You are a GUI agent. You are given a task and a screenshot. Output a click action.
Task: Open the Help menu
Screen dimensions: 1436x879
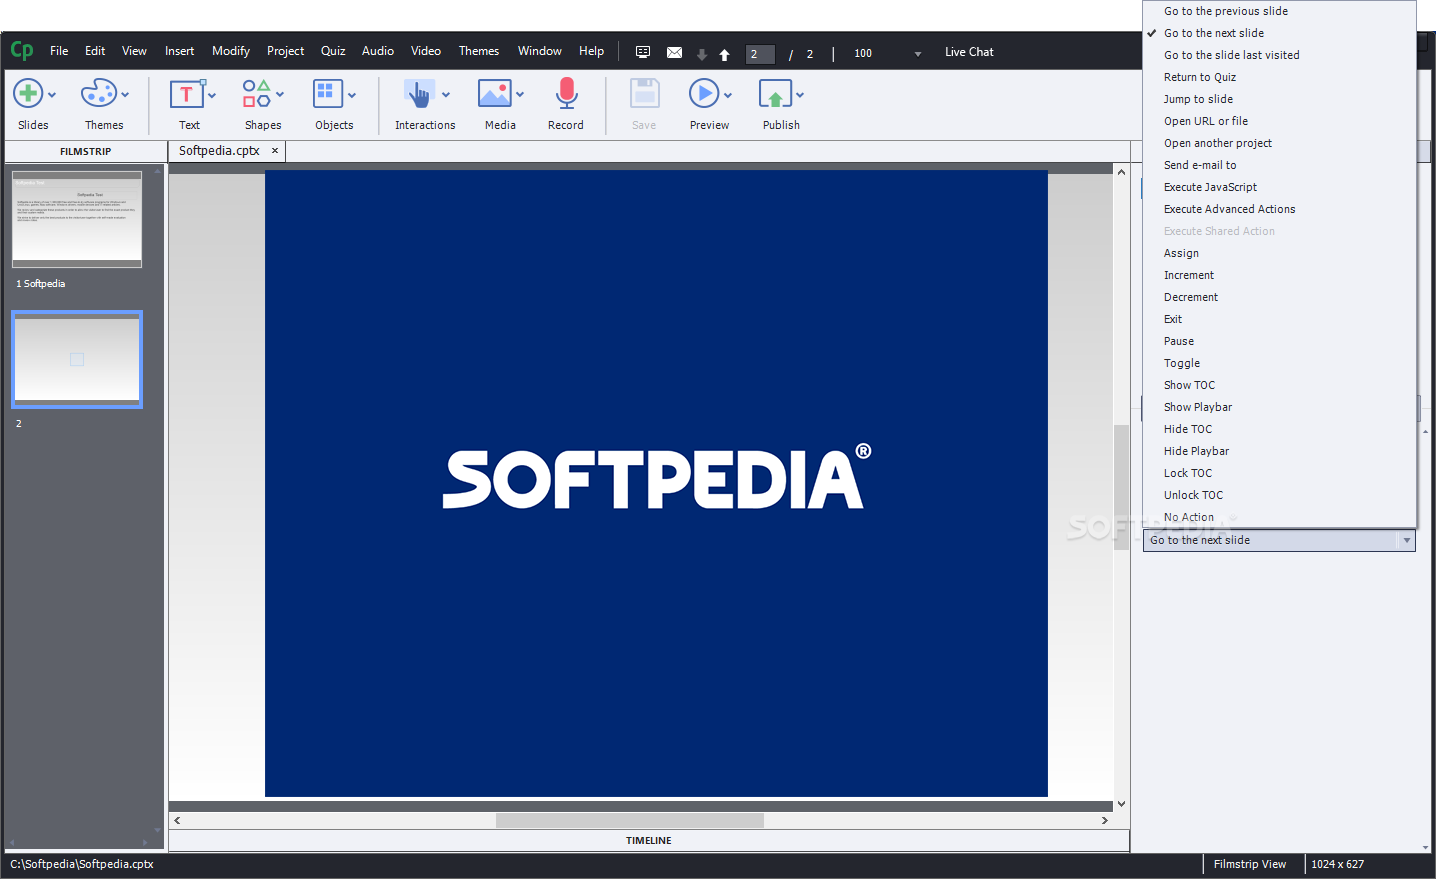[591, 51]
